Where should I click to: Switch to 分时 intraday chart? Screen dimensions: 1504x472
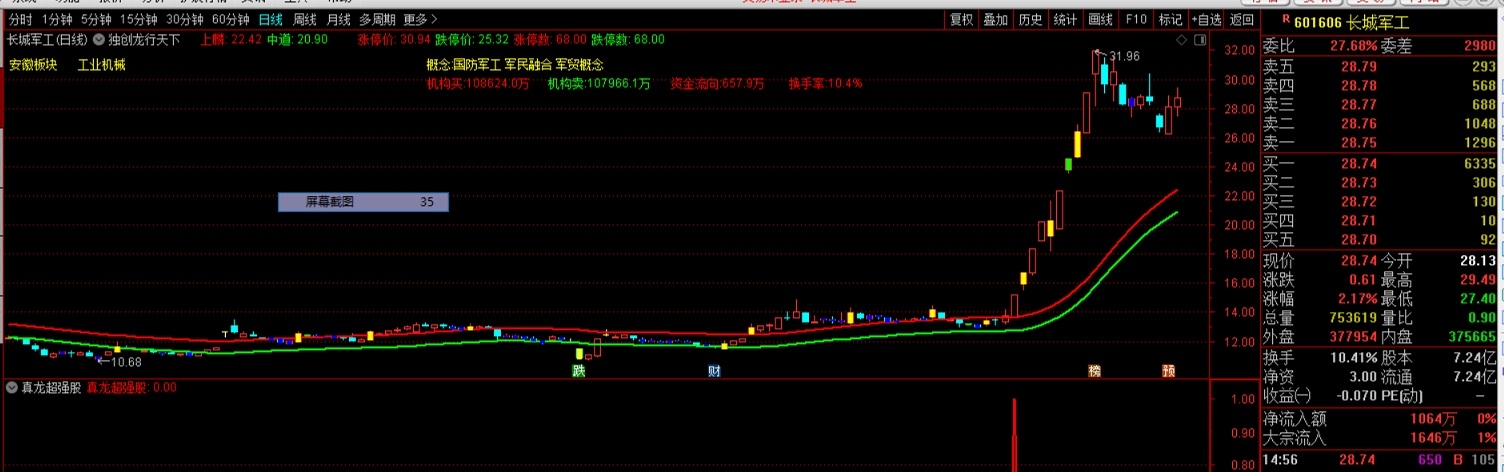20,19
